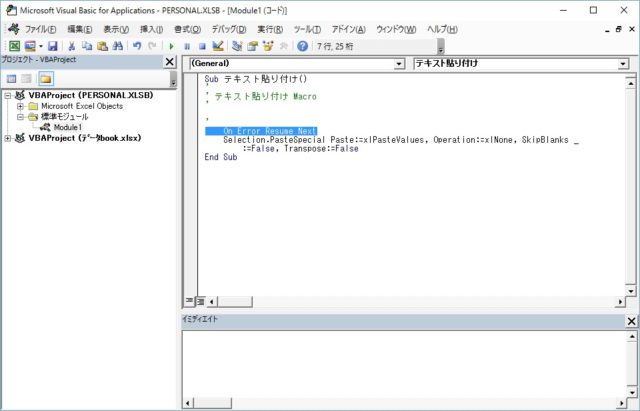The image size is (640, 411).
Task: Open Find with the binoculars icon
Action: [x=118, y=46]
